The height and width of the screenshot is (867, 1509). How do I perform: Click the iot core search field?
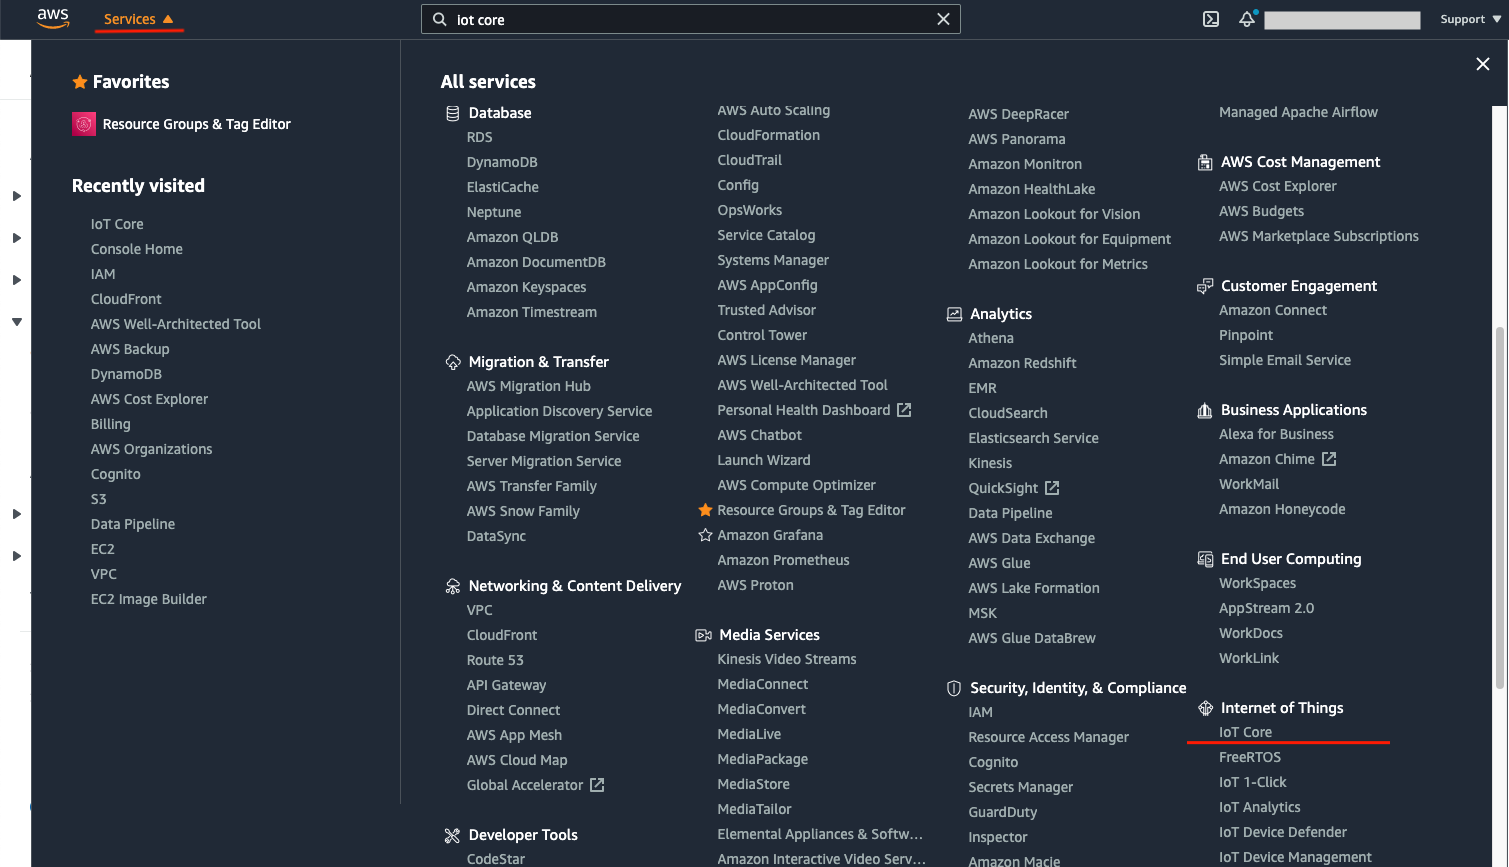(x=691, y=19)
